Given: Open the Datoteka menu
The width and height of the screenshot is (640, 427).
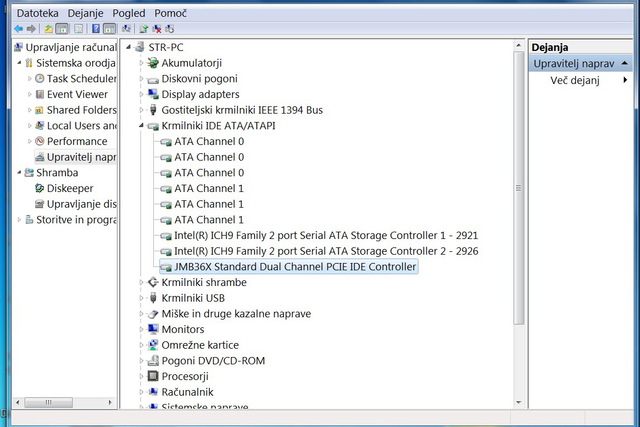Looking at the screenshot, I should [37, 11].
